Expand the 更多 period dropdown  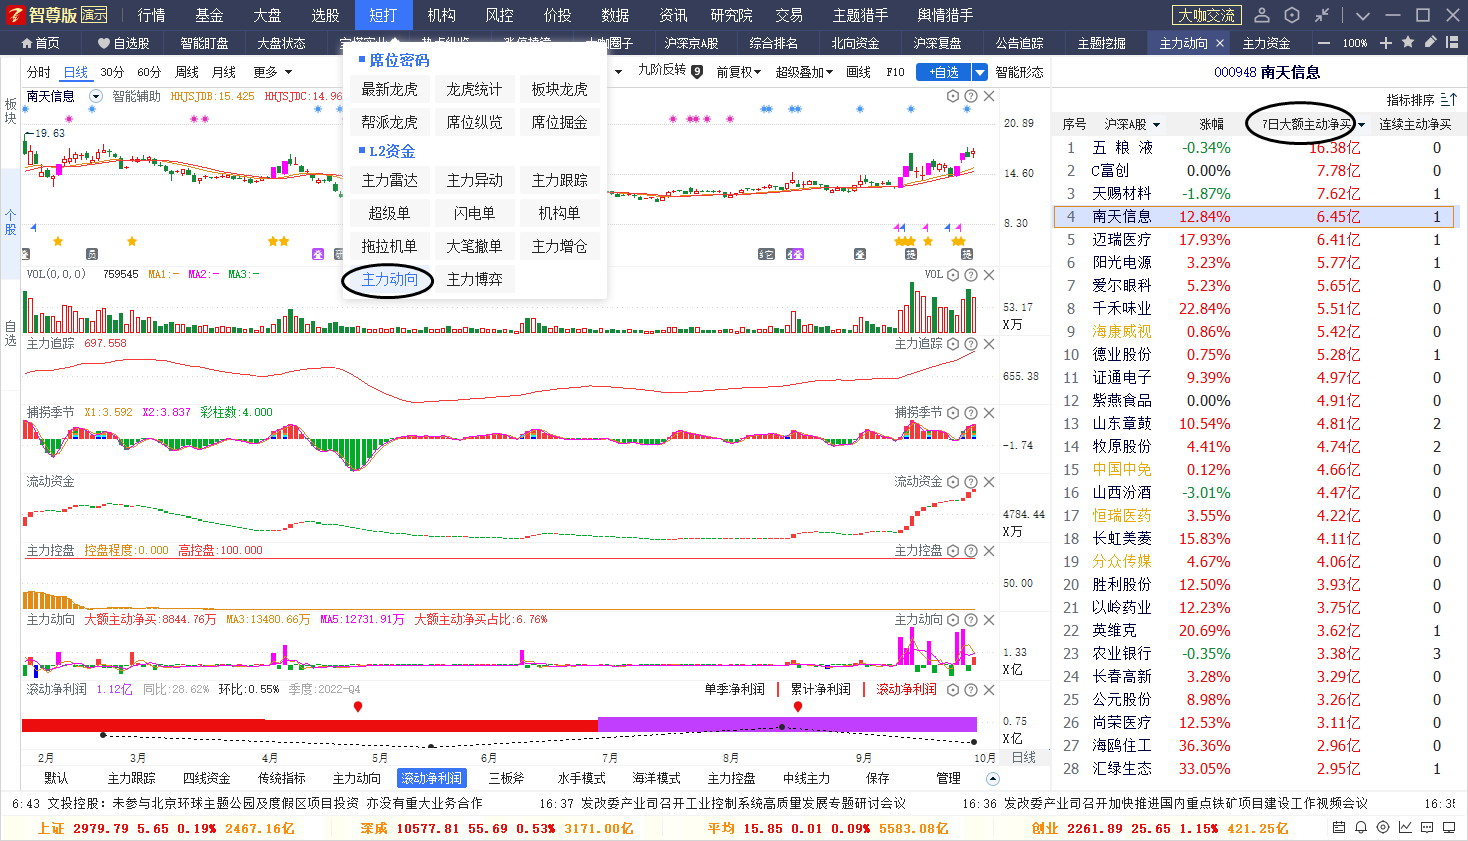[273, 72]
